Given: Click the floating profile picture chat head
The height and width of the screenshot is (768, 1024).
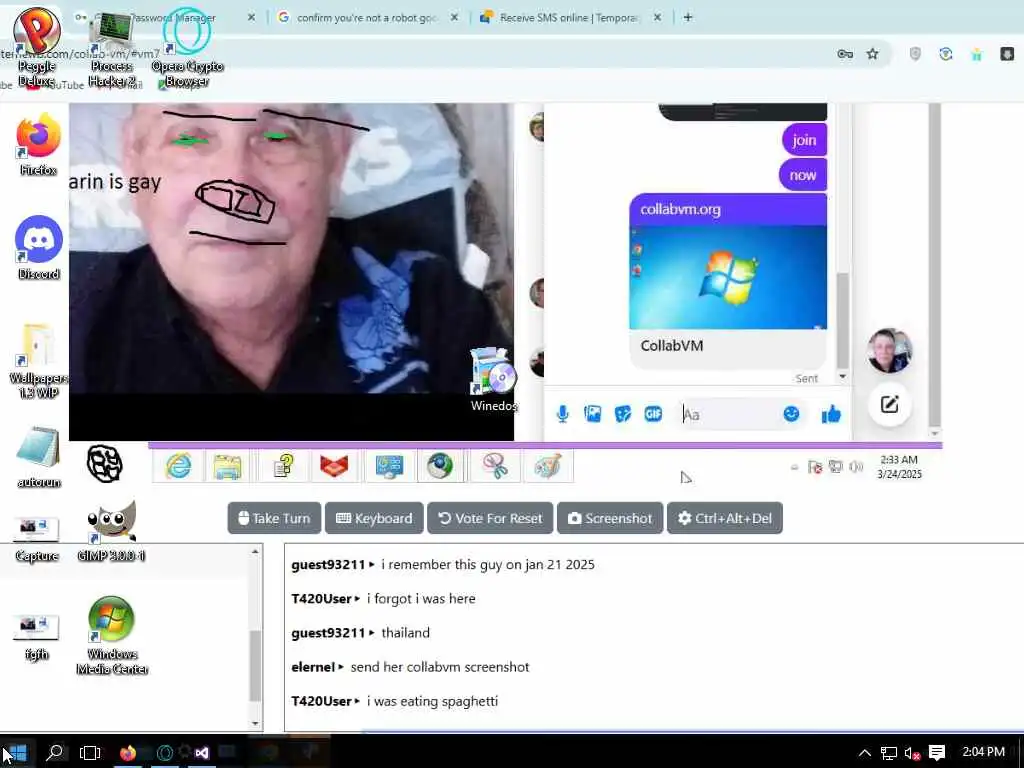Looking at the screenshot, I should tap(889, 351).
